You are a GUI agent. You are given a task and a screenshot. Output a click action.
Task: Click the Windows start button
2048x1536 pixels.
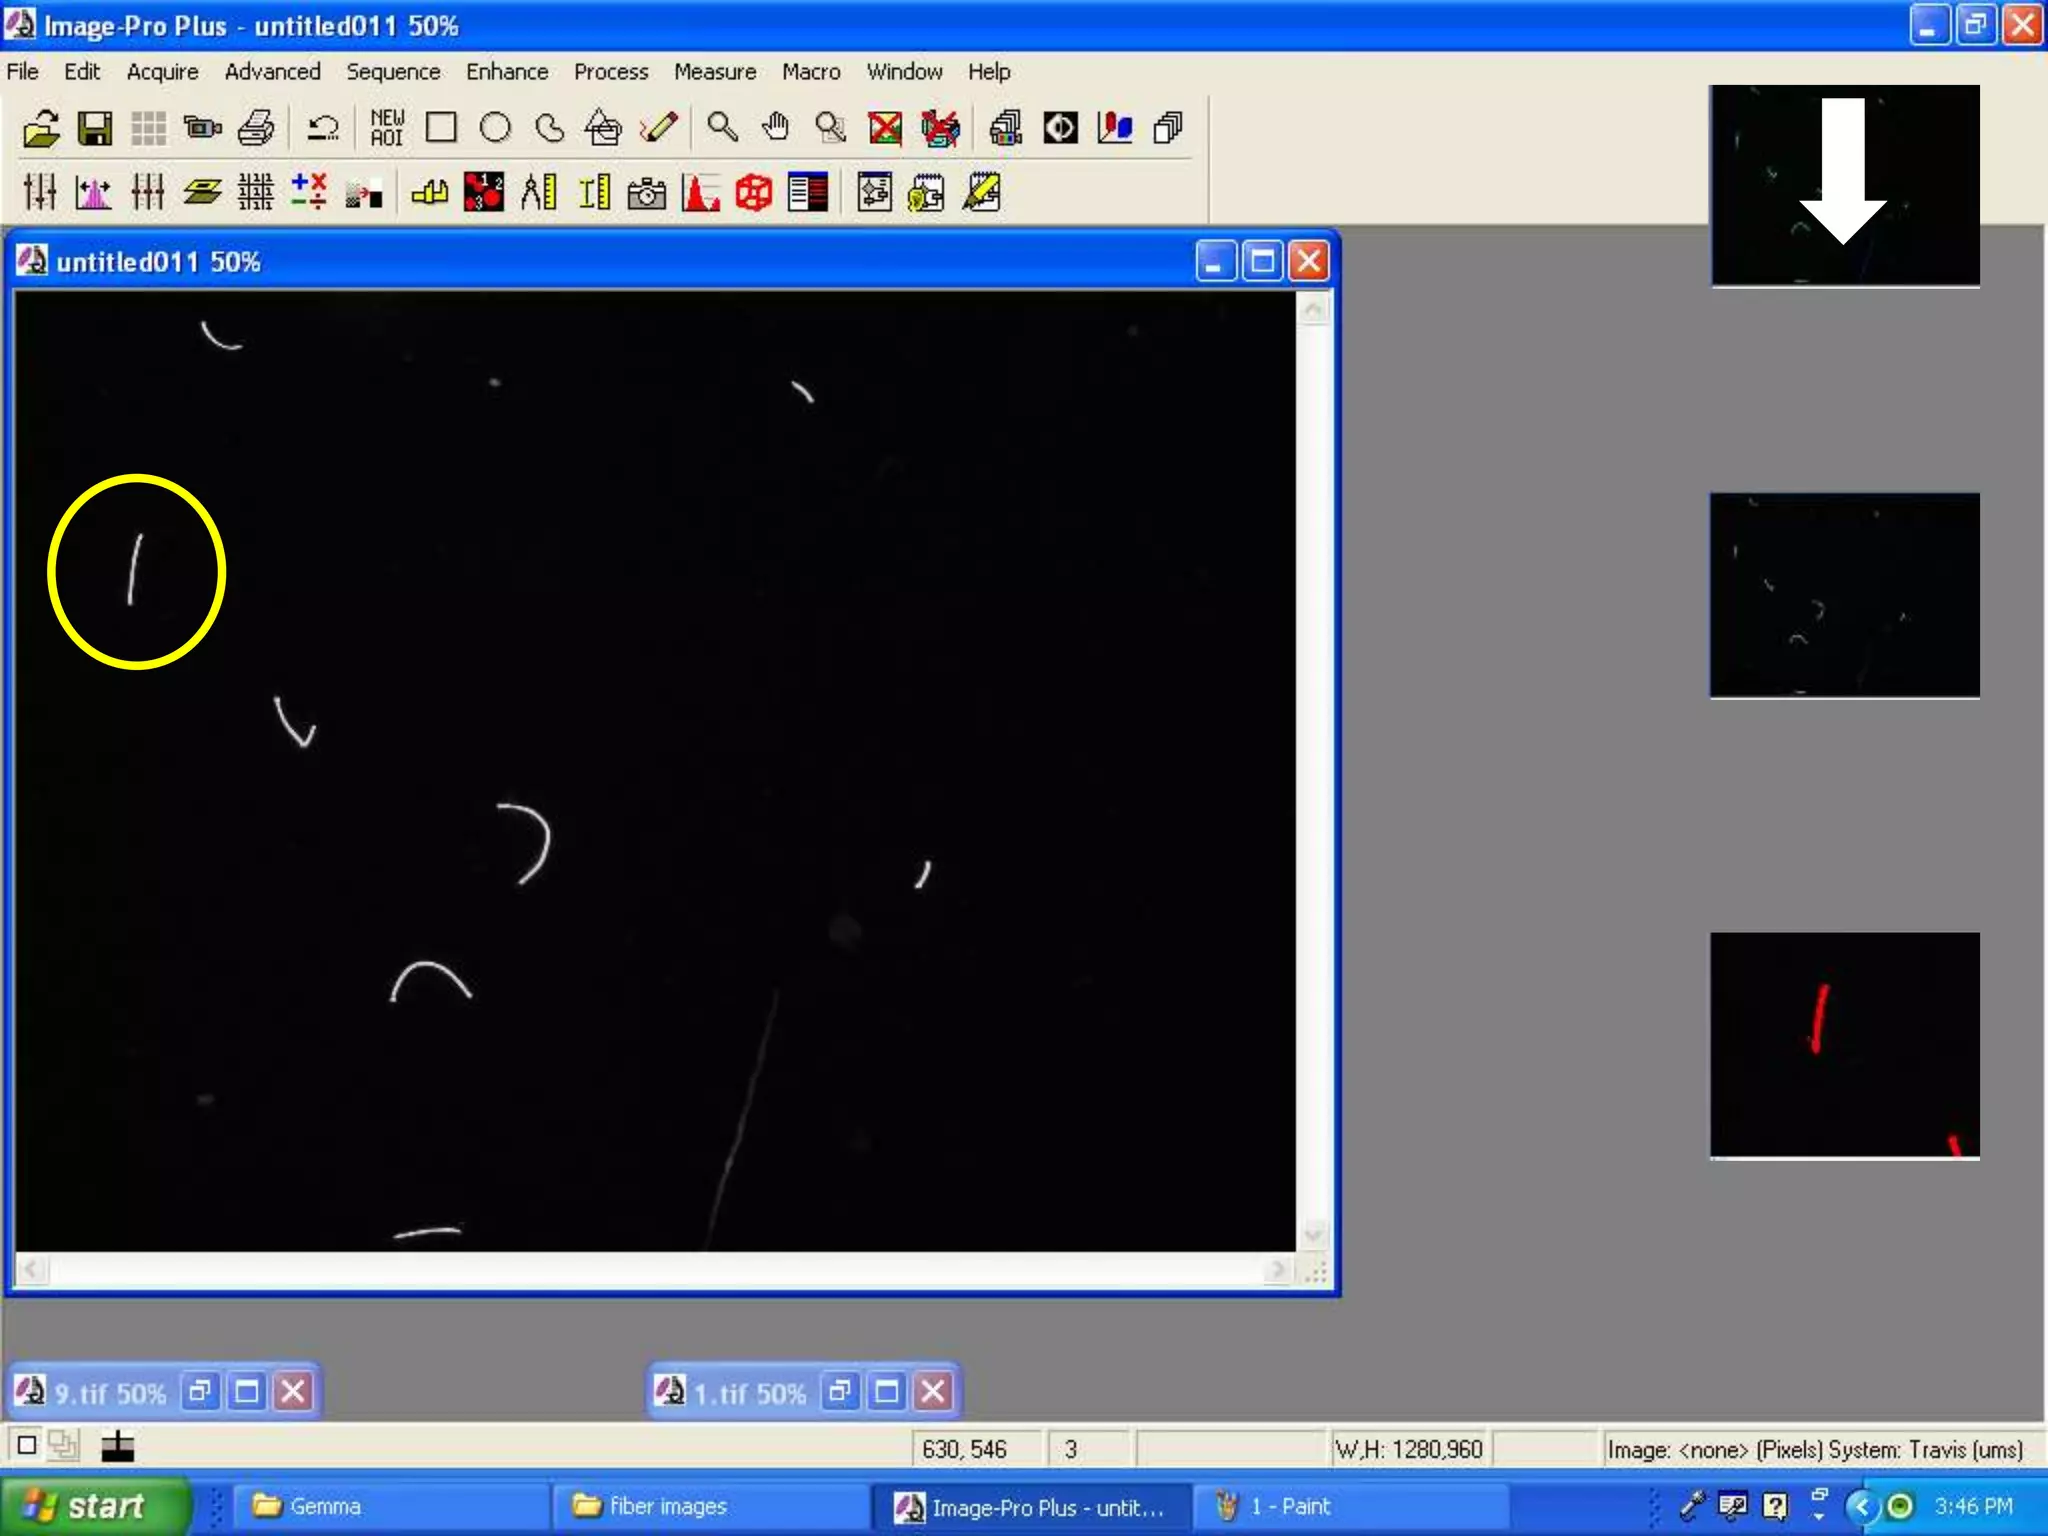click(92, 1506)
